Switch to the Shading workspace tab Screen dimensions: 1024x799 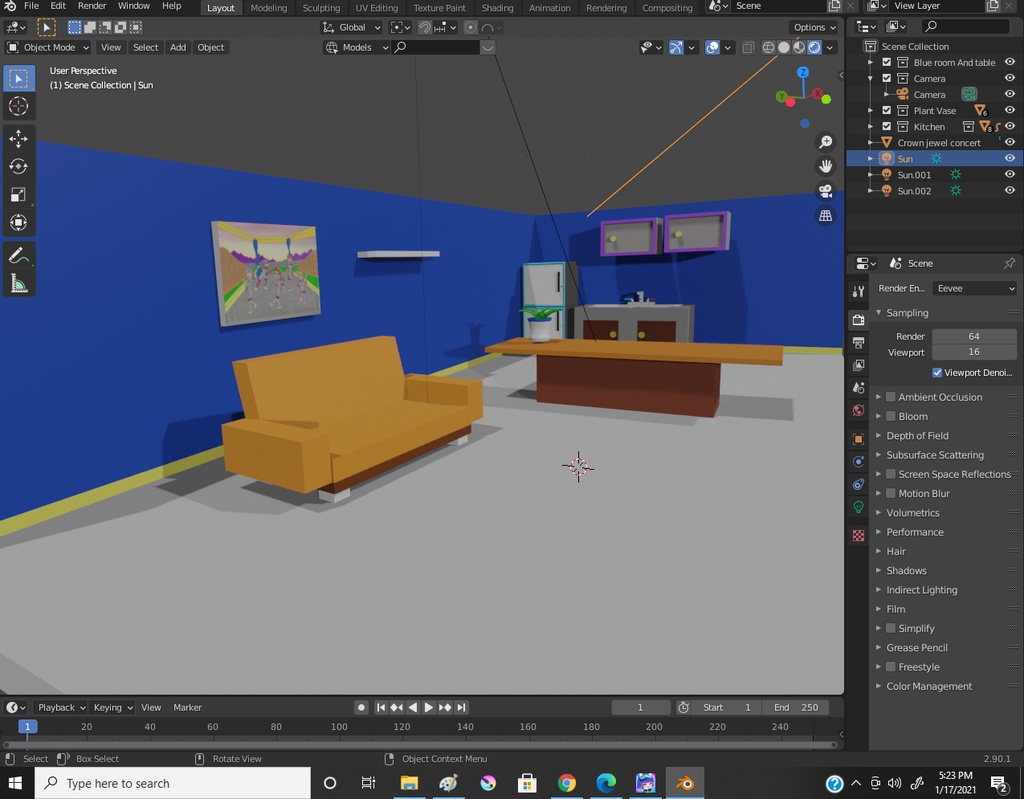coord(498,8)
